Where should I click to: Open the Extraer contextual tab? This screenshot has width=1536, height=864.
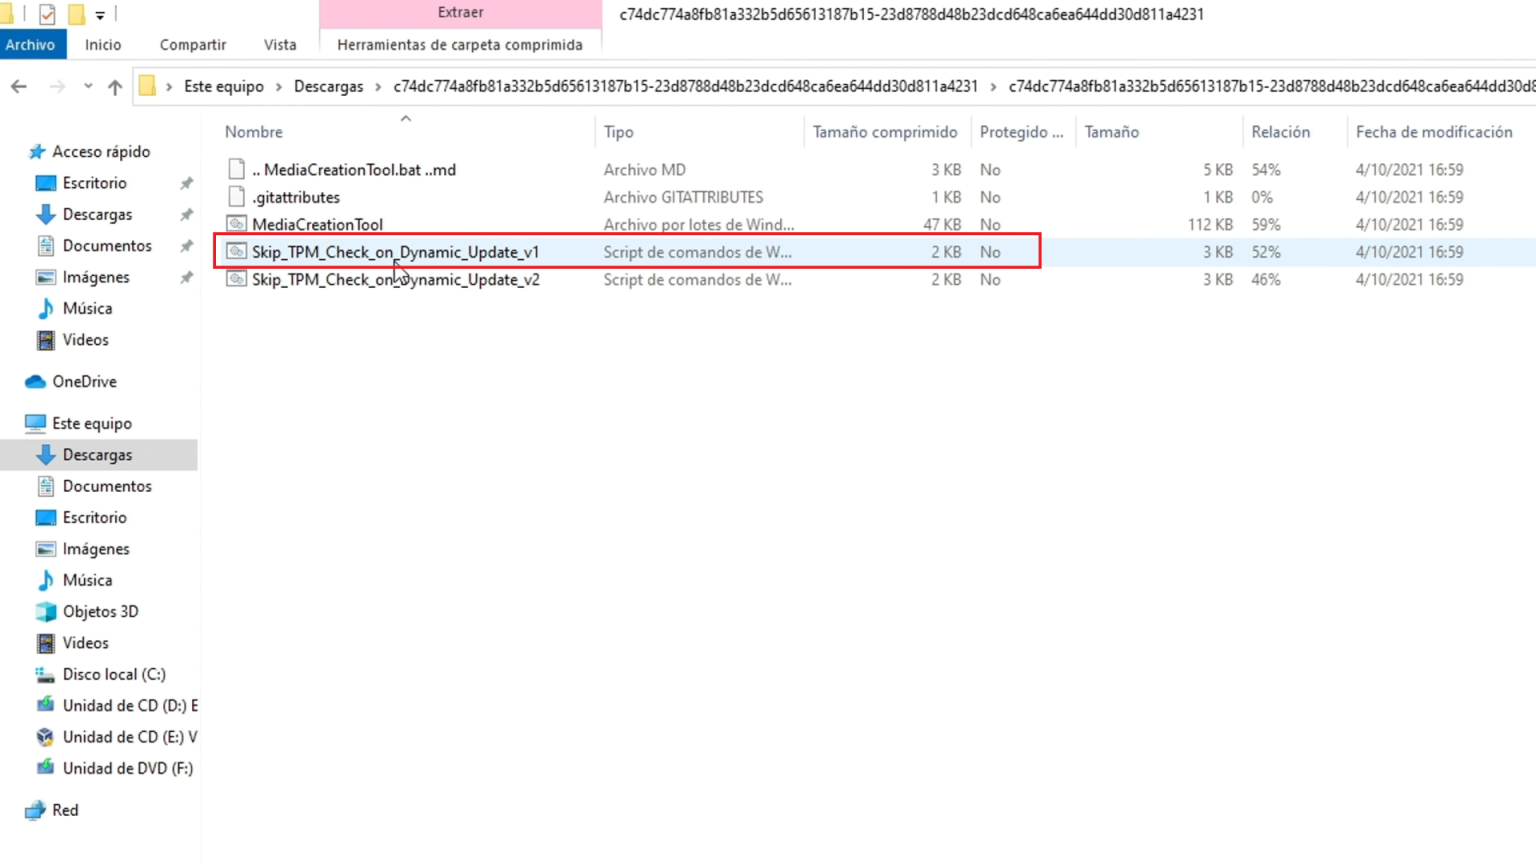coord(460,13)
